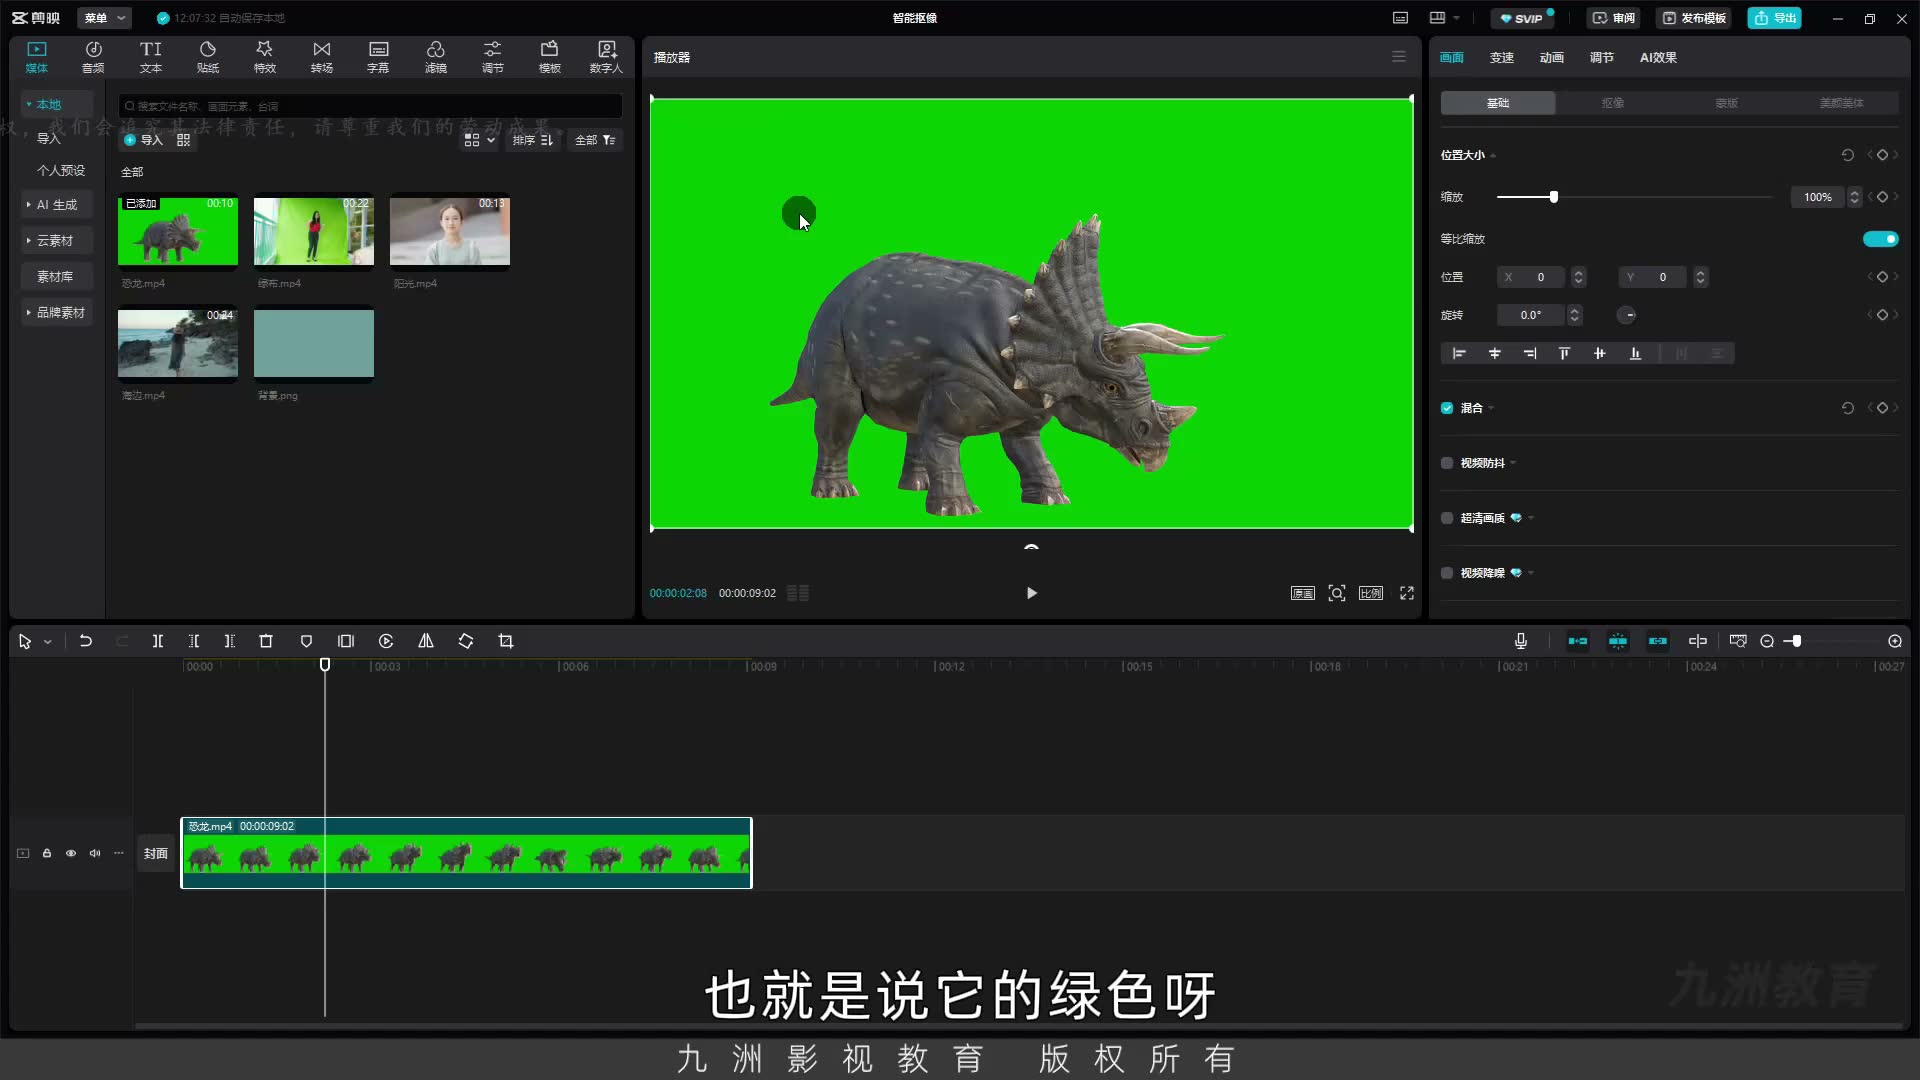Image resolution: width=1920 pixels, height=1080 pixels.
Task: Click the 发布模板 publish template button
Action: pyautogui.click(x=1695, y=18)
